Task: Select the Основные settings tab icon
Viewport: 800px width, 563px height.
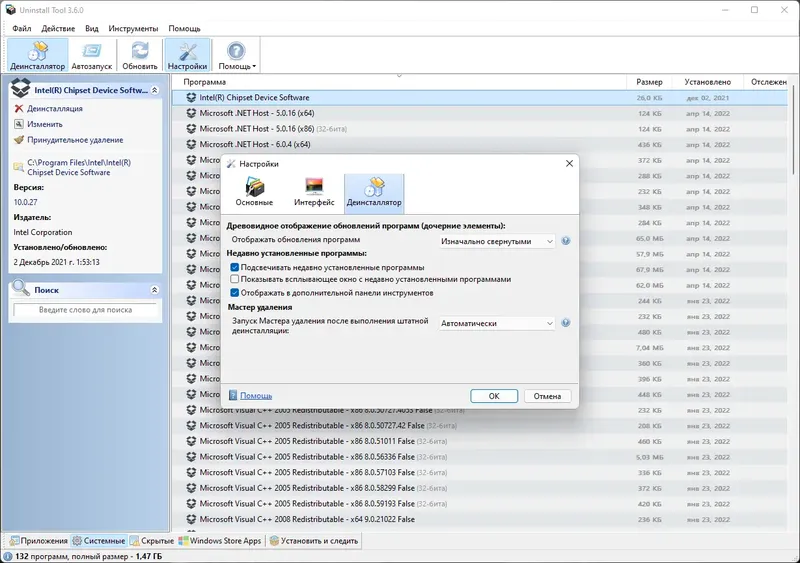Action: pyautogui.click(x=254, y=191)
